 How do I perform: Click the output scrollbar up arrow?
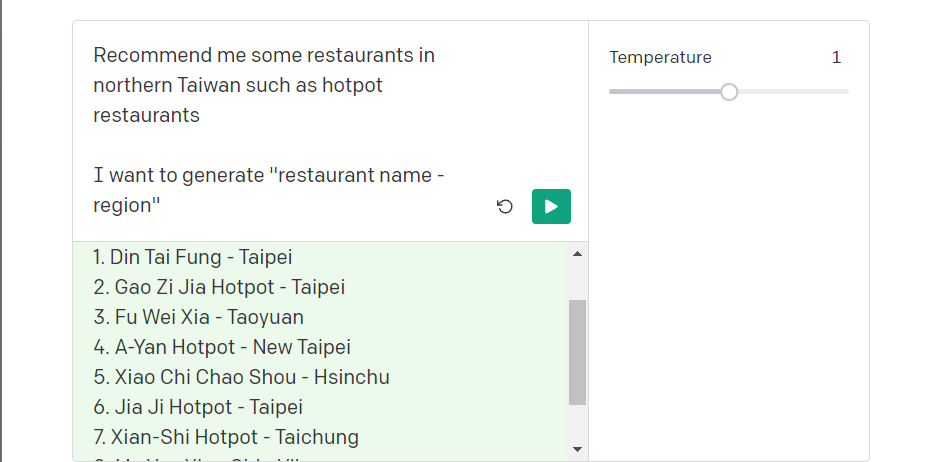[577, 254]
